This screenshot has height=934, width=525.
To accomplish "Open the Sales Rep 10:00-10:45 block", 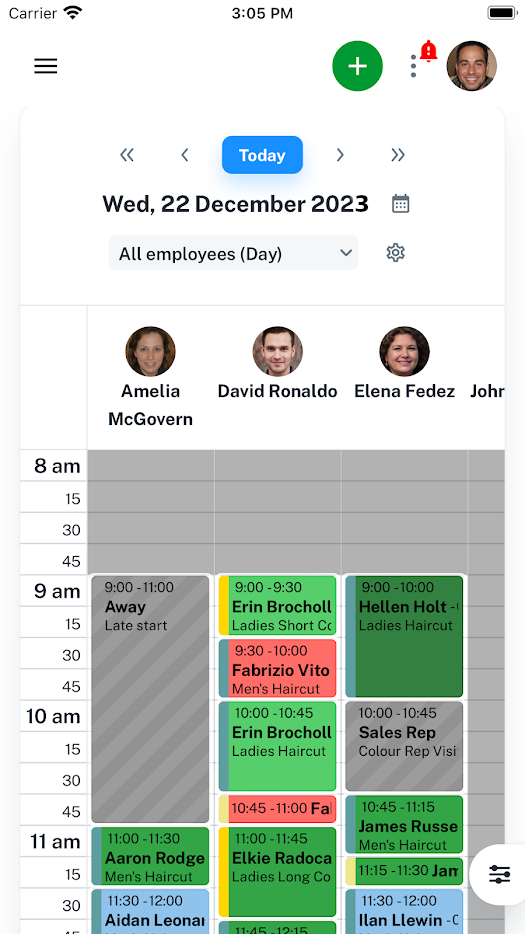I will coord(404,746).
